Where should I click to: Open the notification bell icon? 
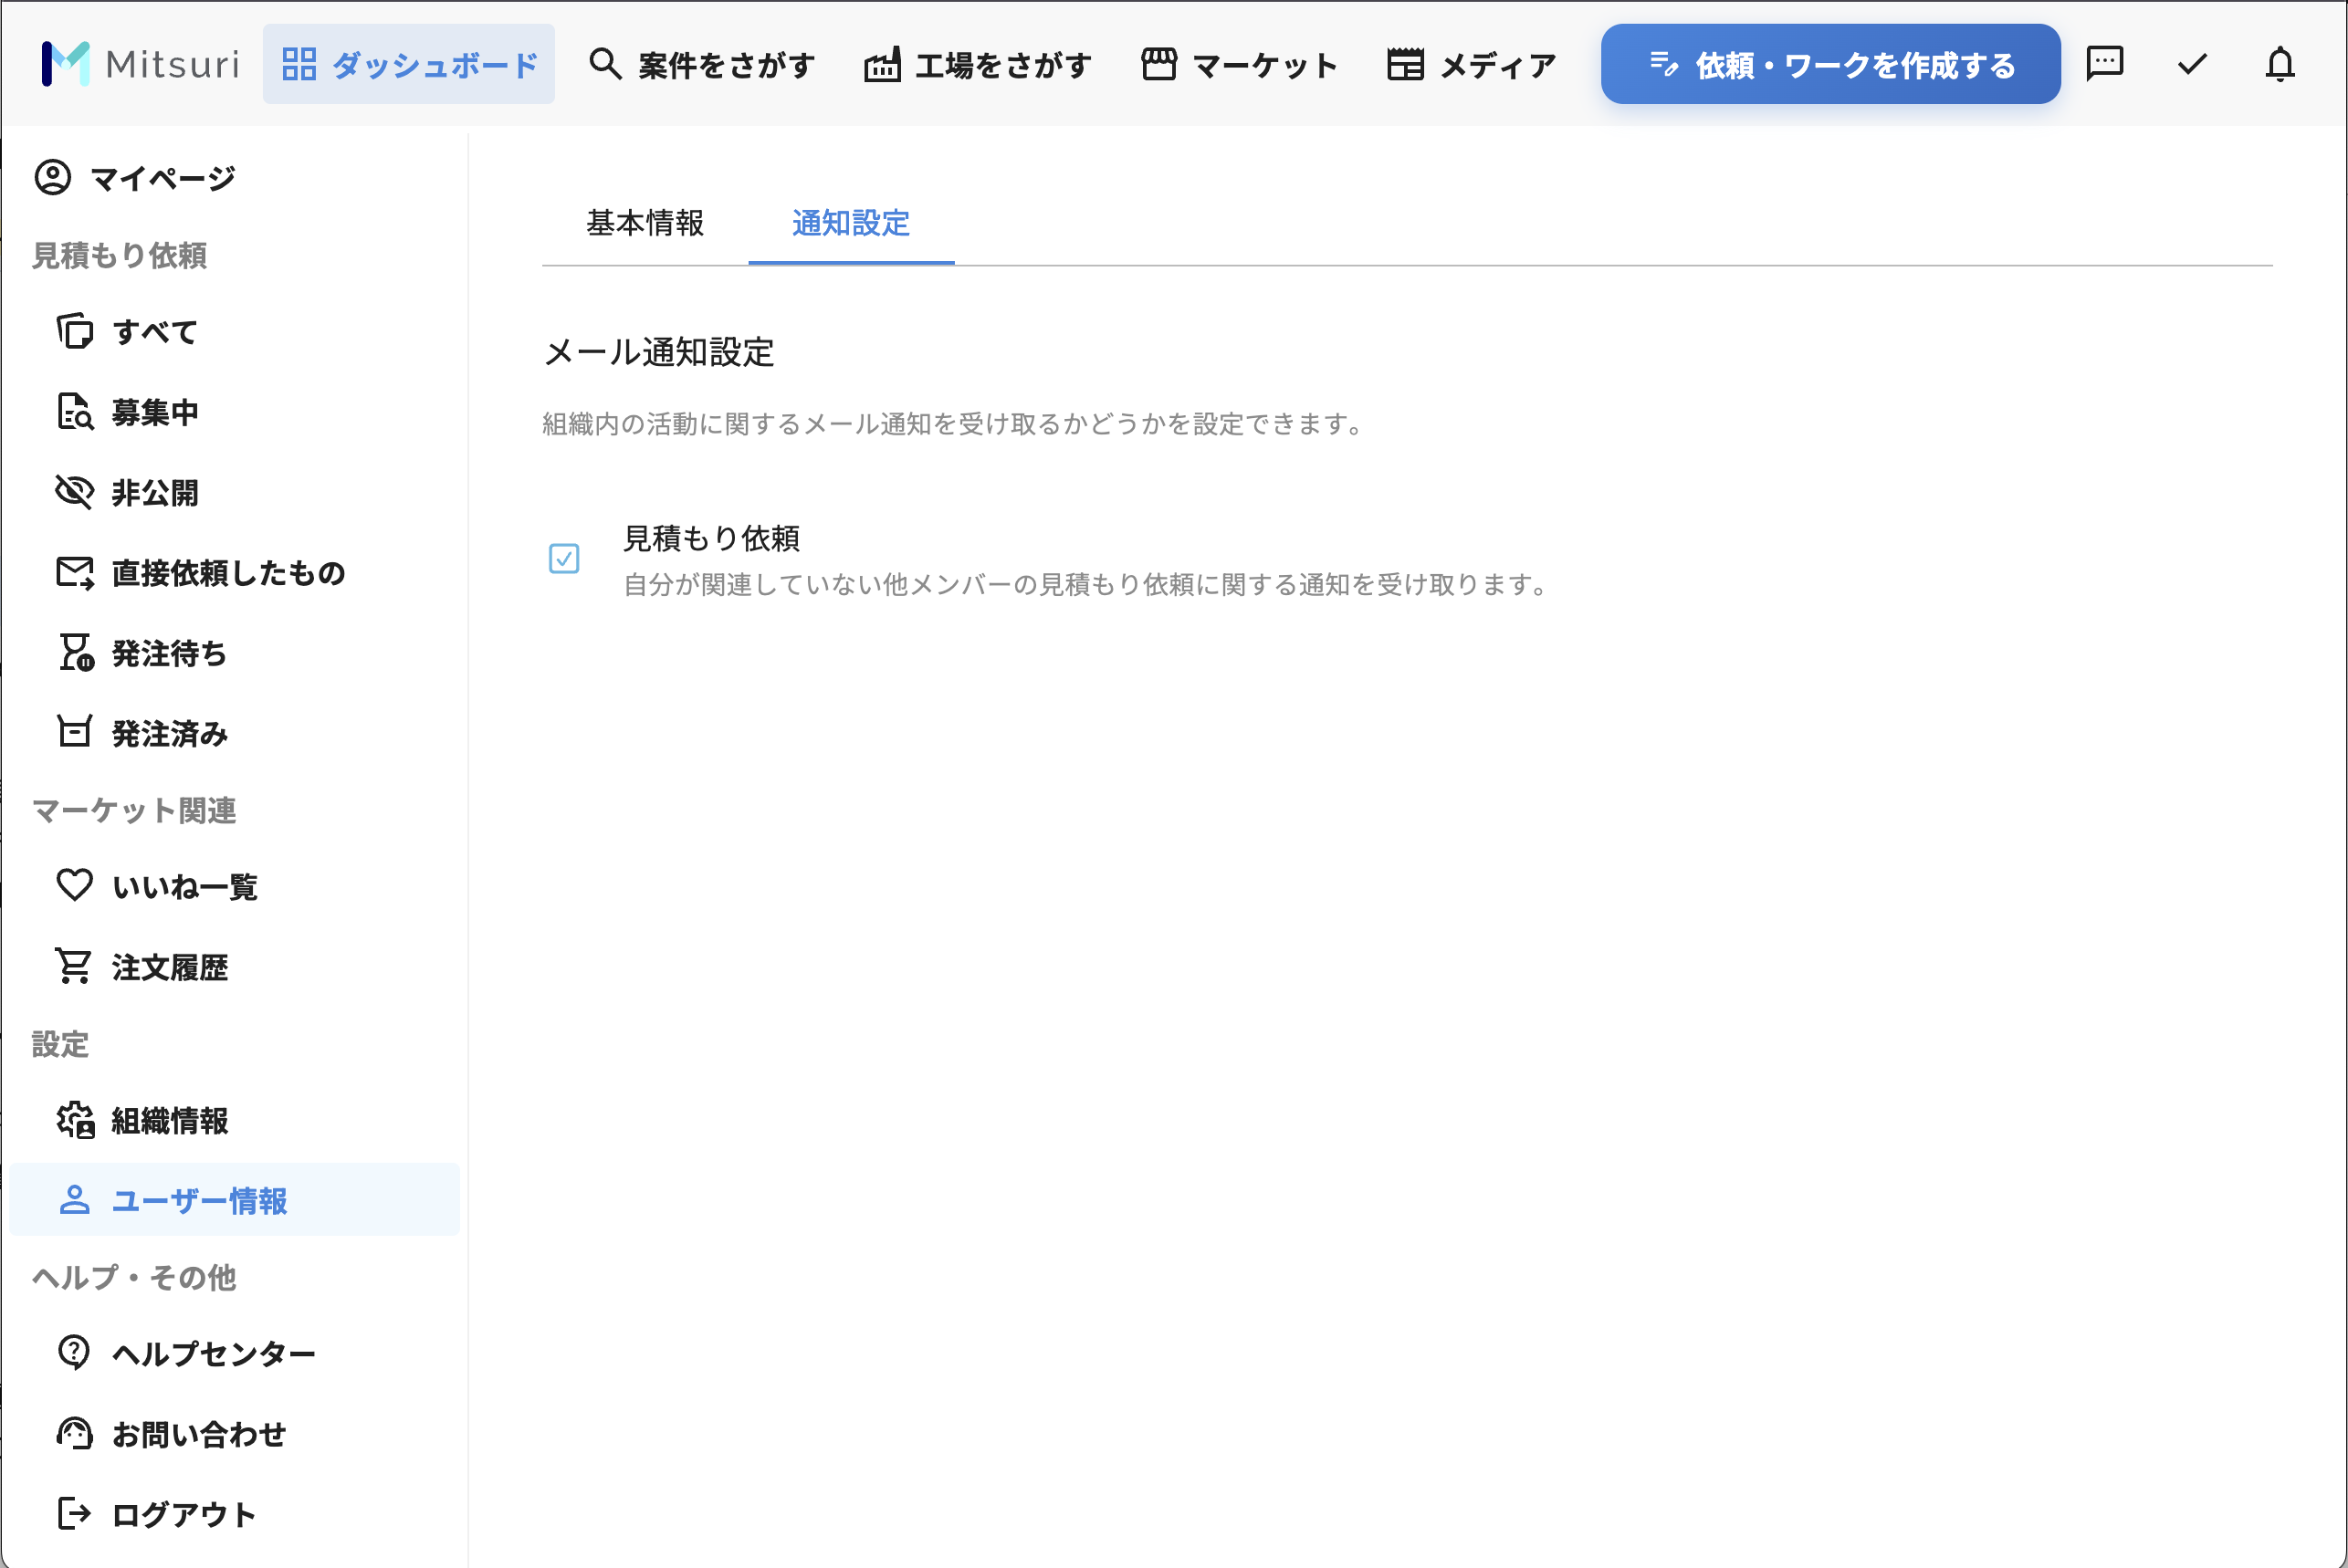[x=2280, y=64]
